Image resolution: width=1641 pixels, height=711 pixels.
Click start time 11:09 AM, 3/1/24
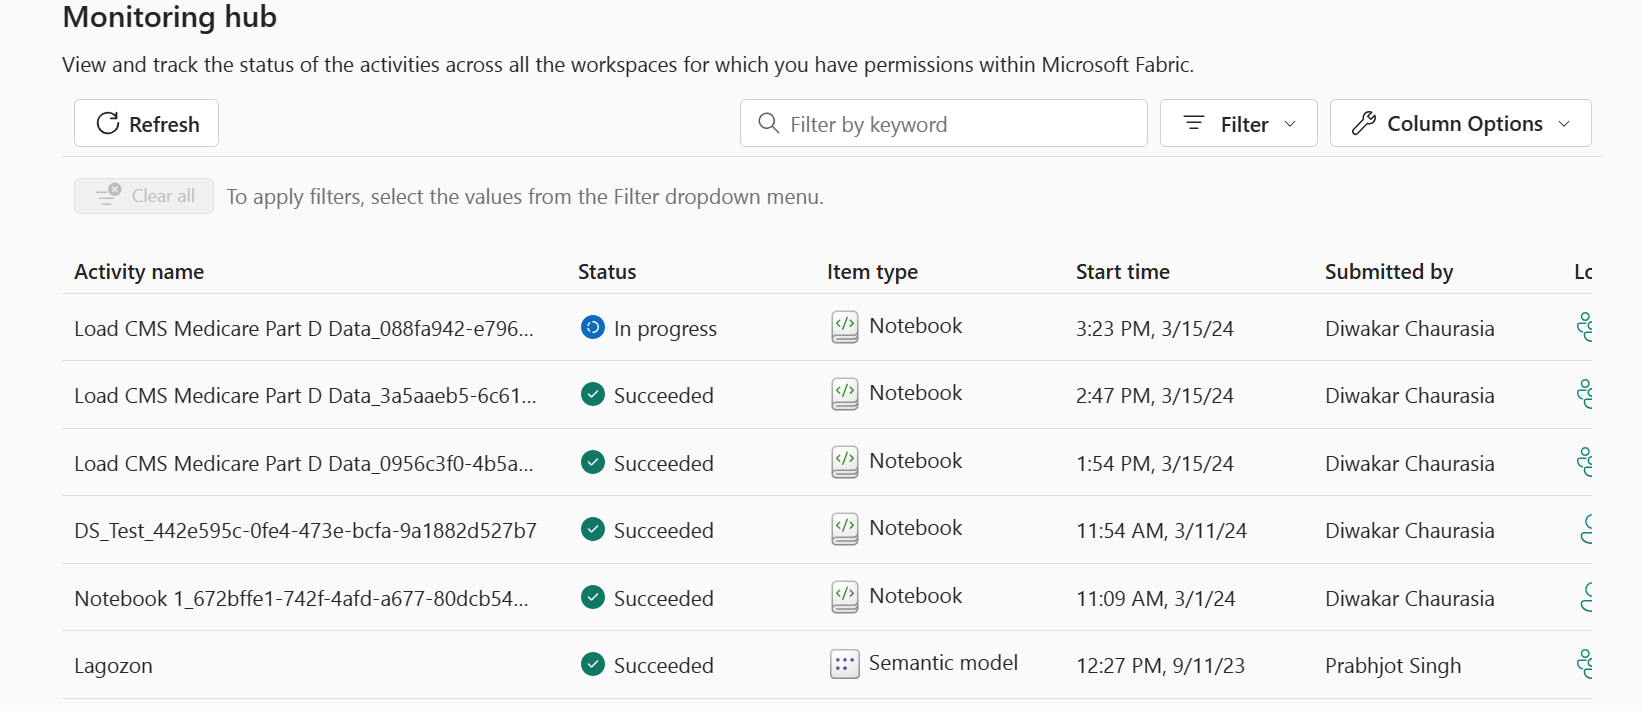(1156, 599)
